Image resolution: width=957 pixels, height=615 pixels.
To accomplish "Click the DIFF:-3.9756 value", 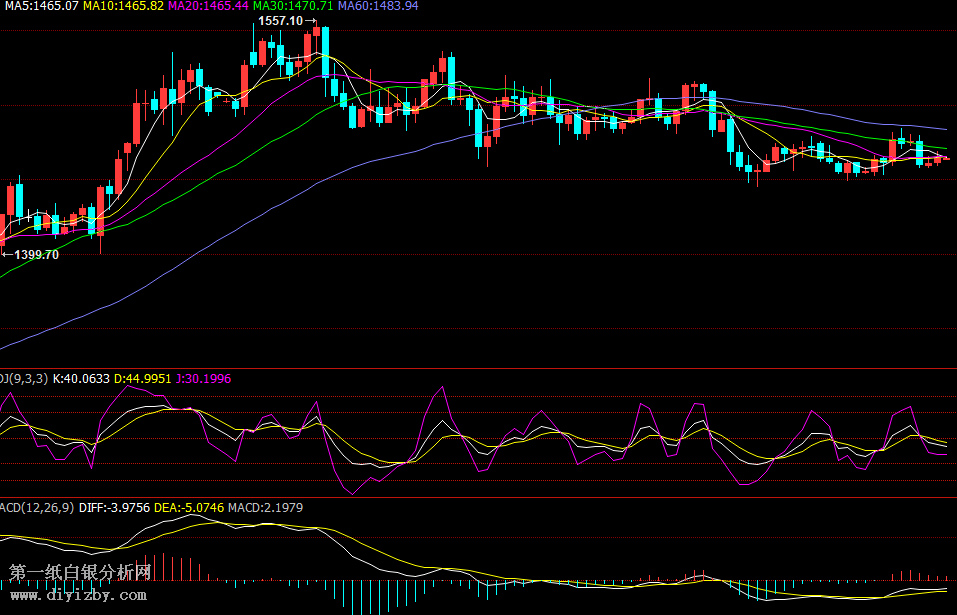I will coord(114,508).
